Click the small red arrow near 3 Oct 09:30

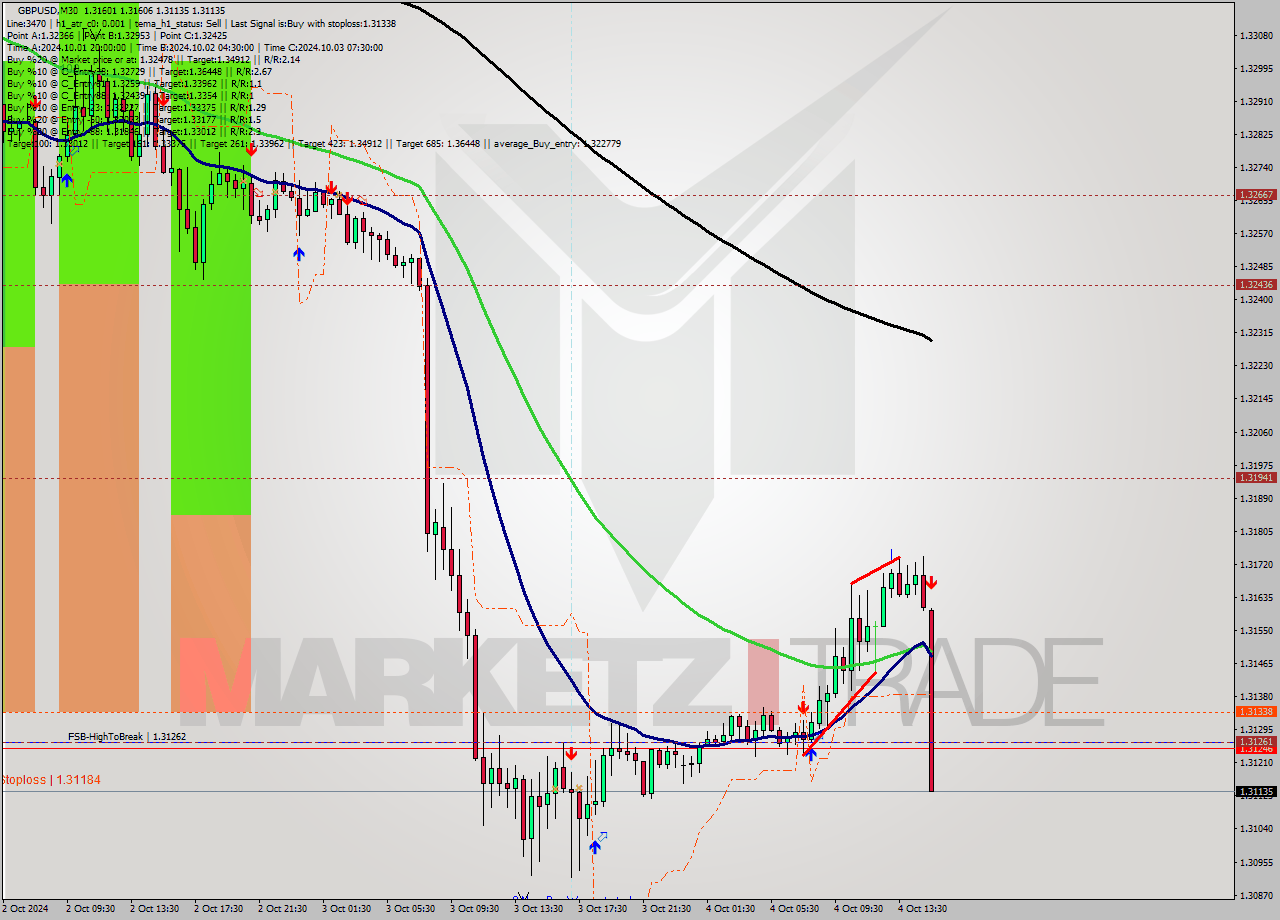571,753
